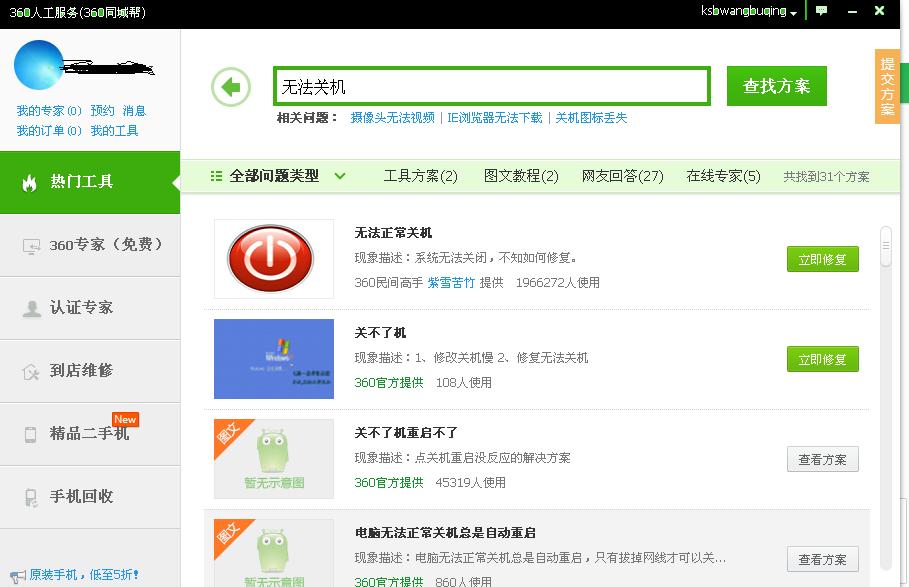Click the flame icon beside 热门工具
This screenshot has width=909, height=587.
tap(29, 183)
